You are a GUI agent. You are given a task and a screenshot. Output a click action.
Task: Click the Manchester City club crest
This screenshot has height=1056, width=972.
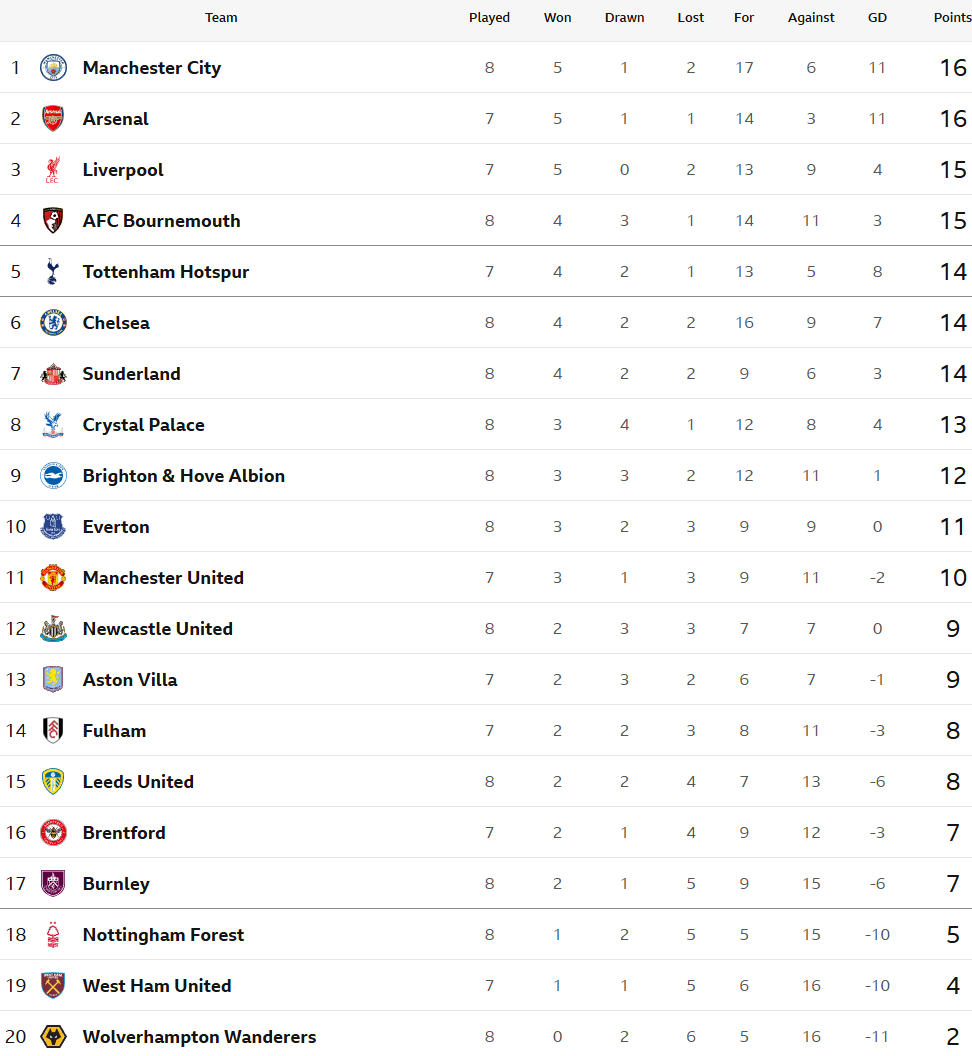click(53, 68)
